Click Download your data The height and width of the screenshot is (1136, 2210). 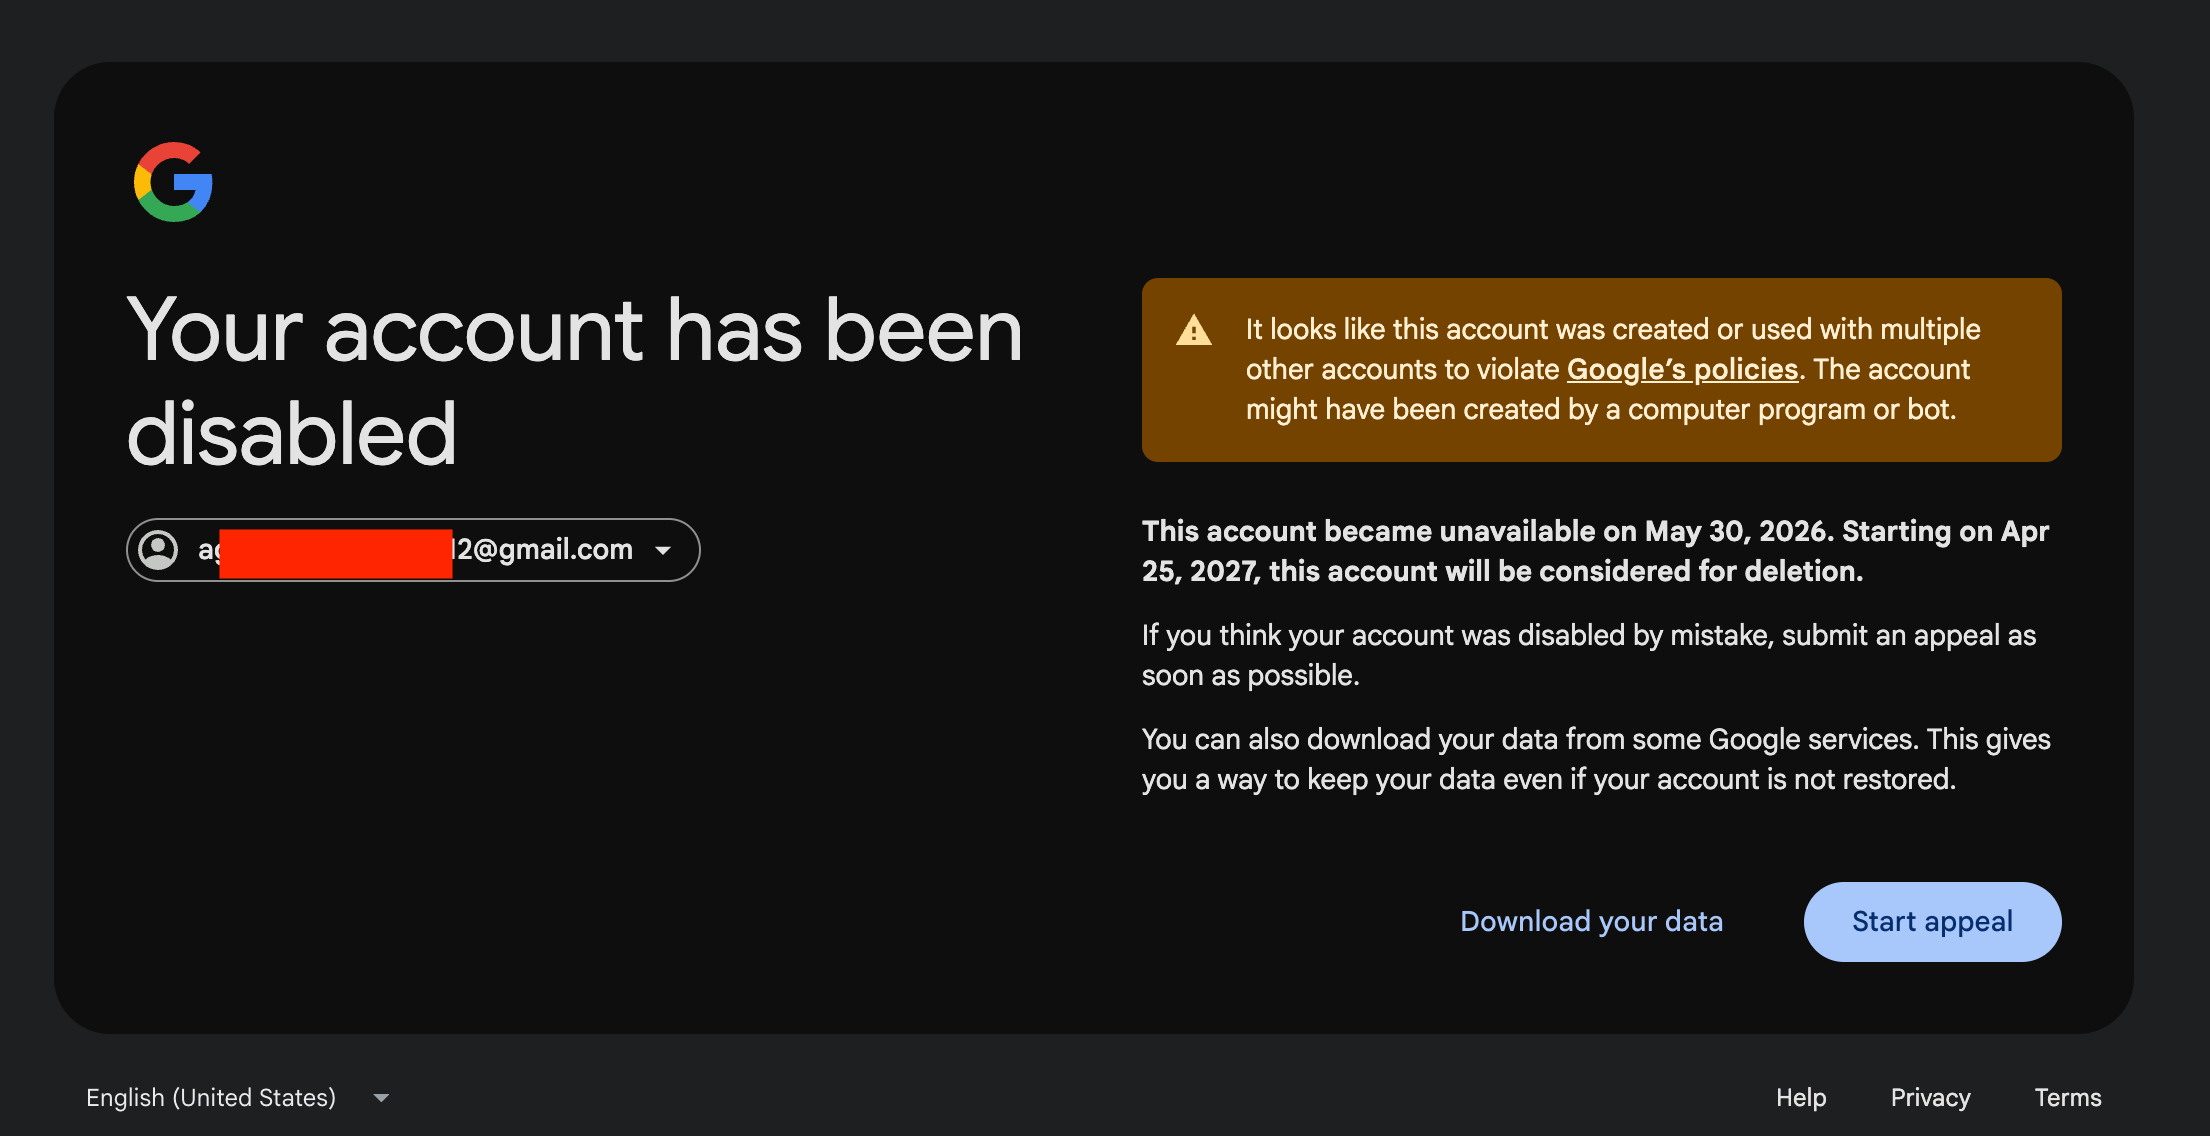[1591, 921]
